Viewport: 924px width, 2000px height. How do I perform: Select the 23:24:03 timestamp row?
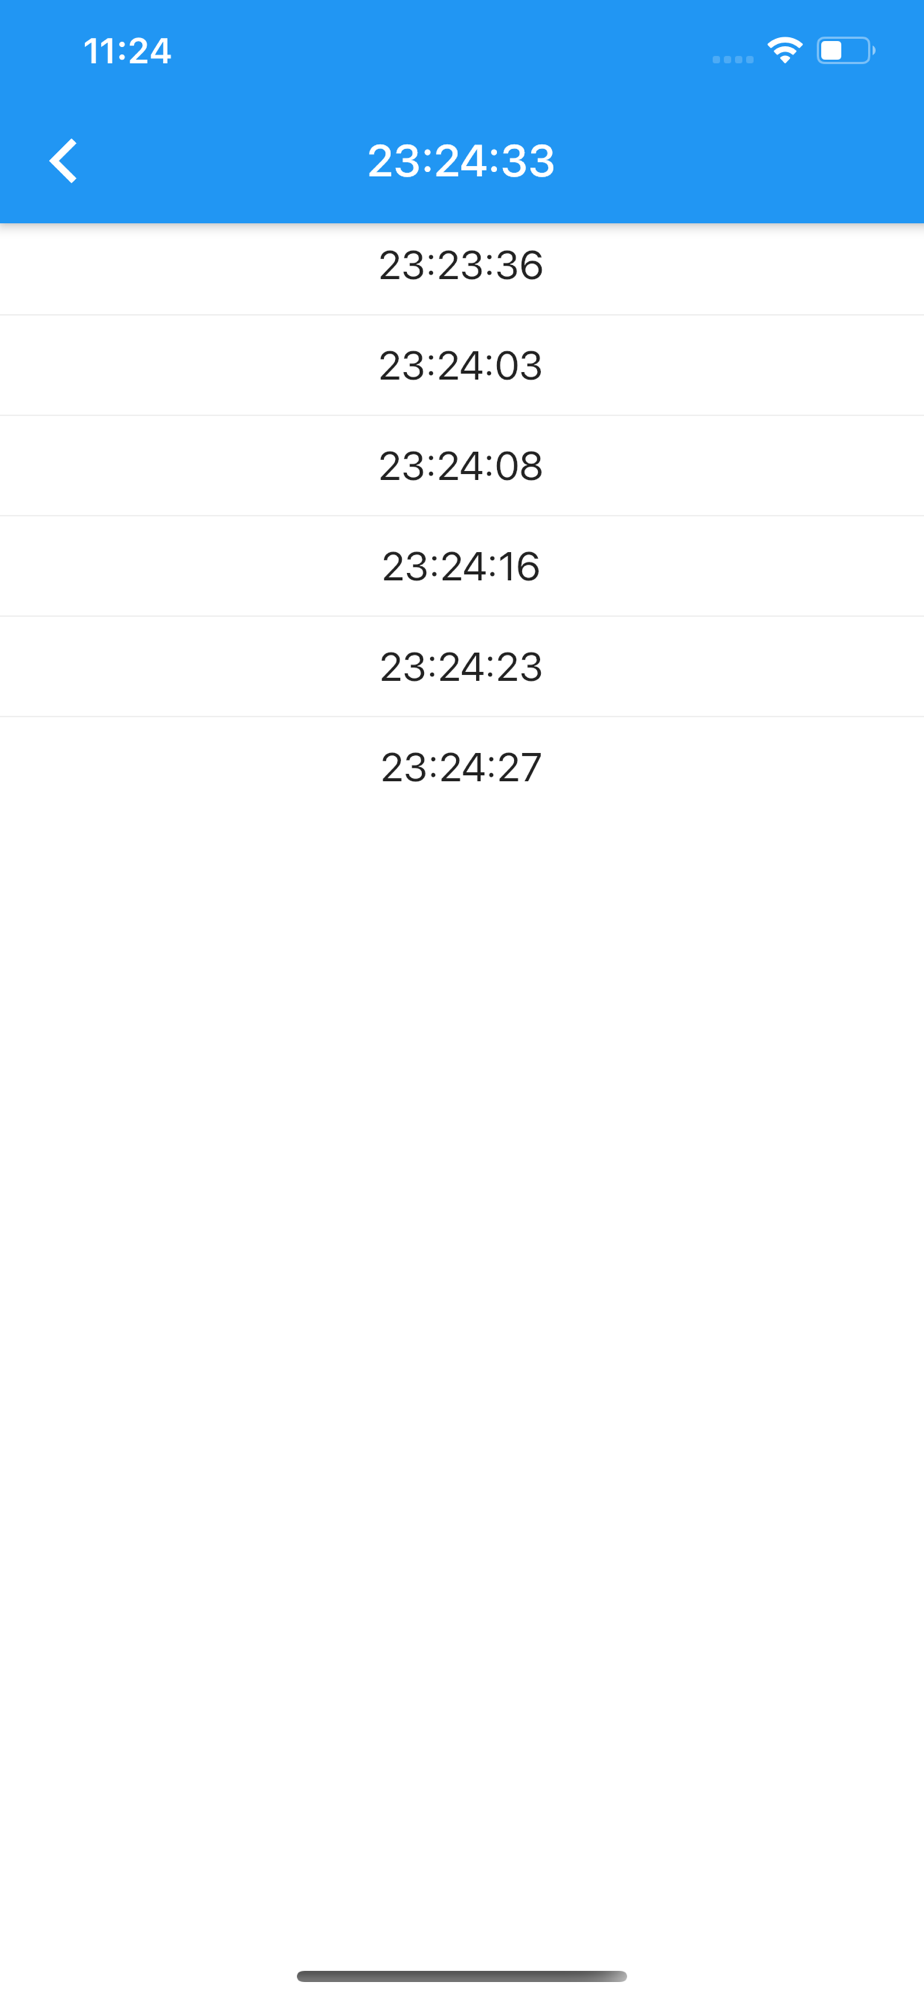(x=462, y=365)
